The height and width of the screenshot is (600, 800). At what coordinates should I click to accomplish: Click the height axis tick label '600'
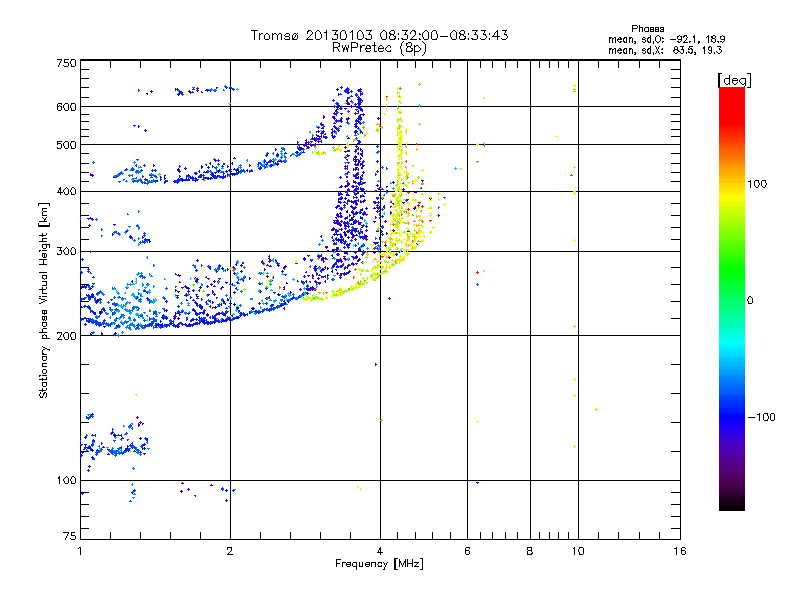[x=67, y=107]
